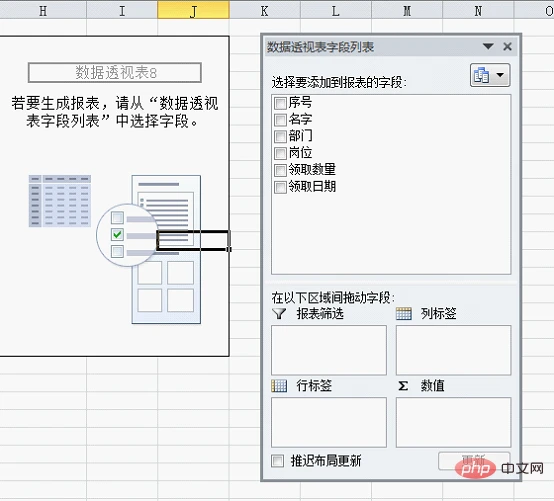This screenshot has height=501, width=554.
Task: Click the 列标签 grid icon
Action: click(404, 313)
